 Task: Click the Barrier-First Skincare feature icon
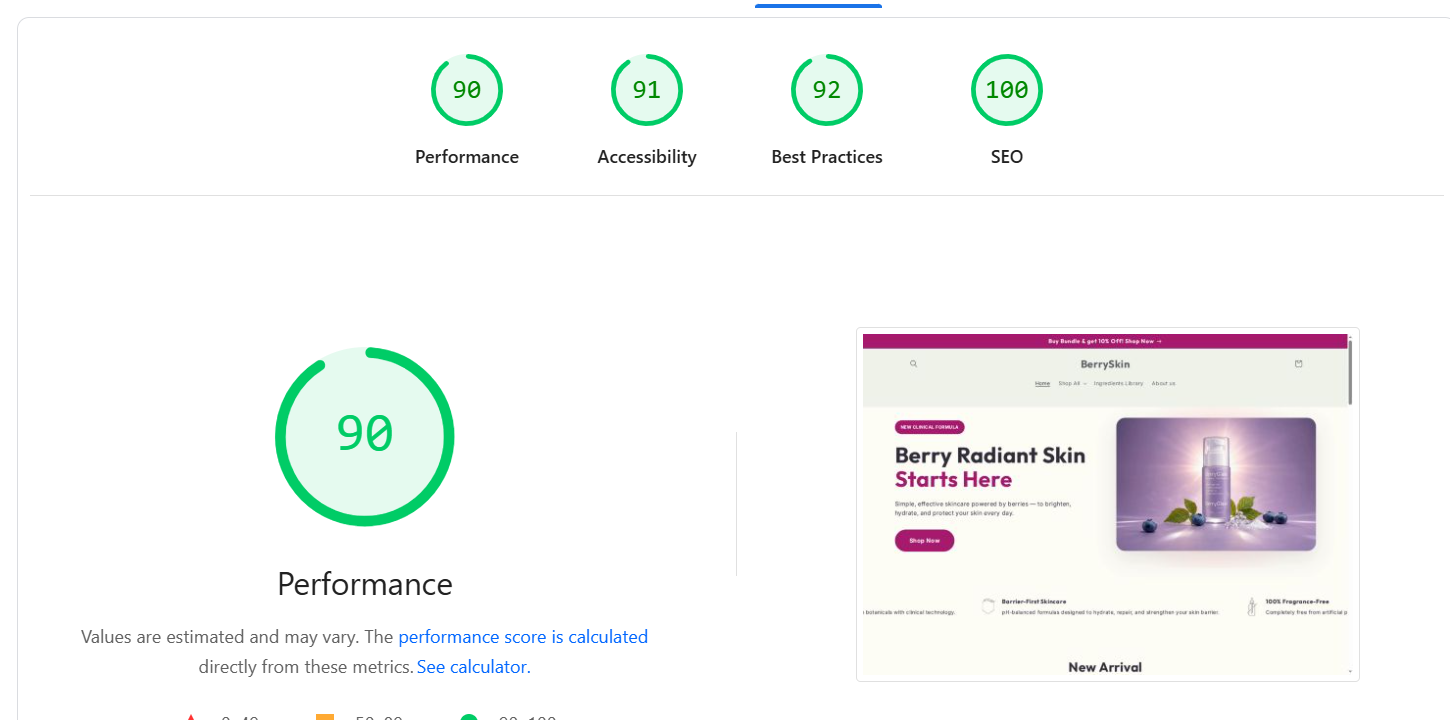[x=988, y=606]
